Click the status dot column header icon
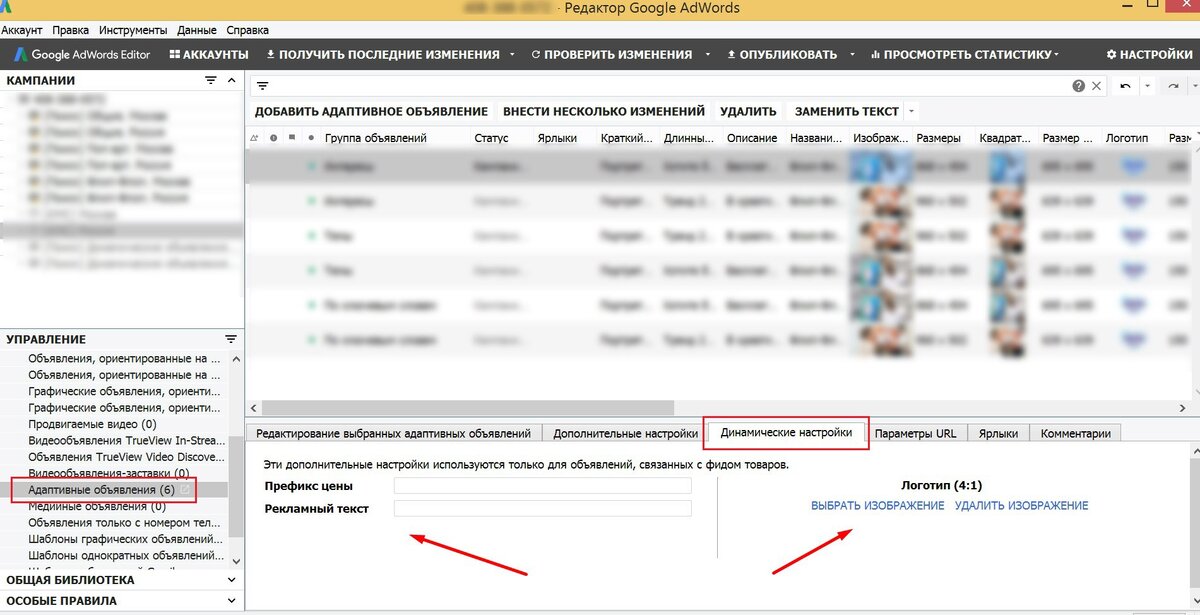 click(x=311, y=138)
